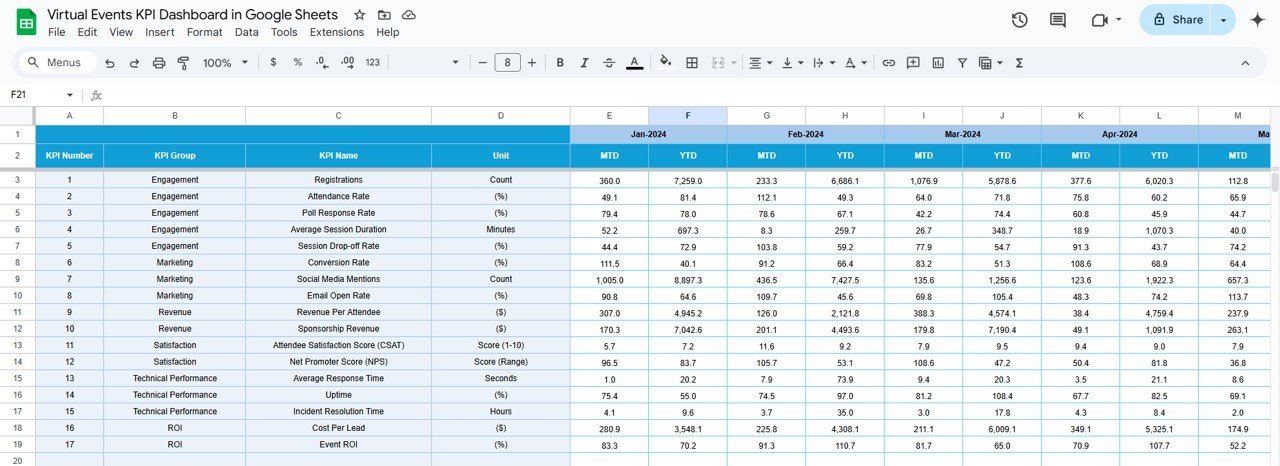Select the Social Media Mentions cell
This screenshot has height=466, width=1280.
[x=338, y=279]
